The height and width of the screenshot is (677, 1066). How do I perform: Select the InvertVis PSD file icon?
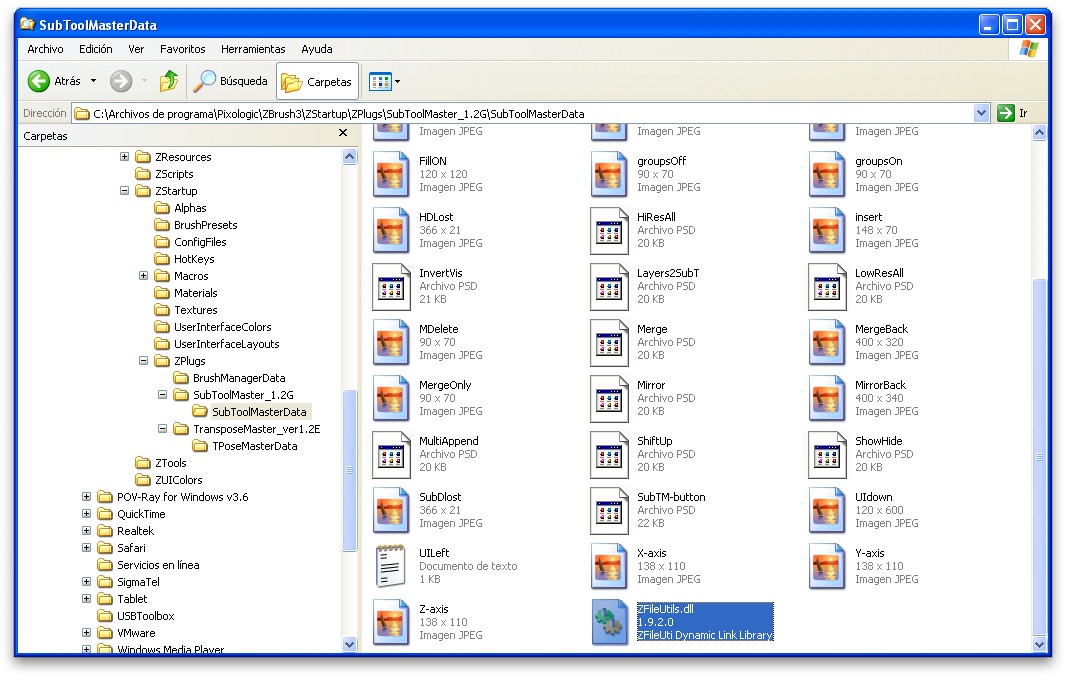click(x=392, y=287)
